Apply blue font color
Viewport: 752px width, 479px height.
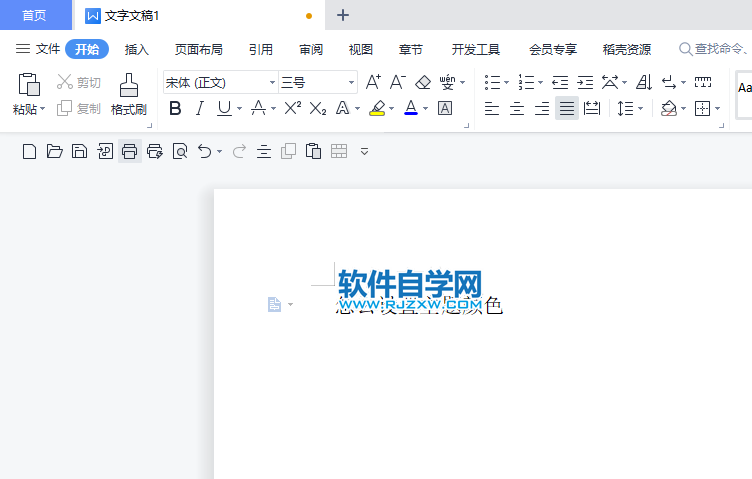click(x=411, y=108)
